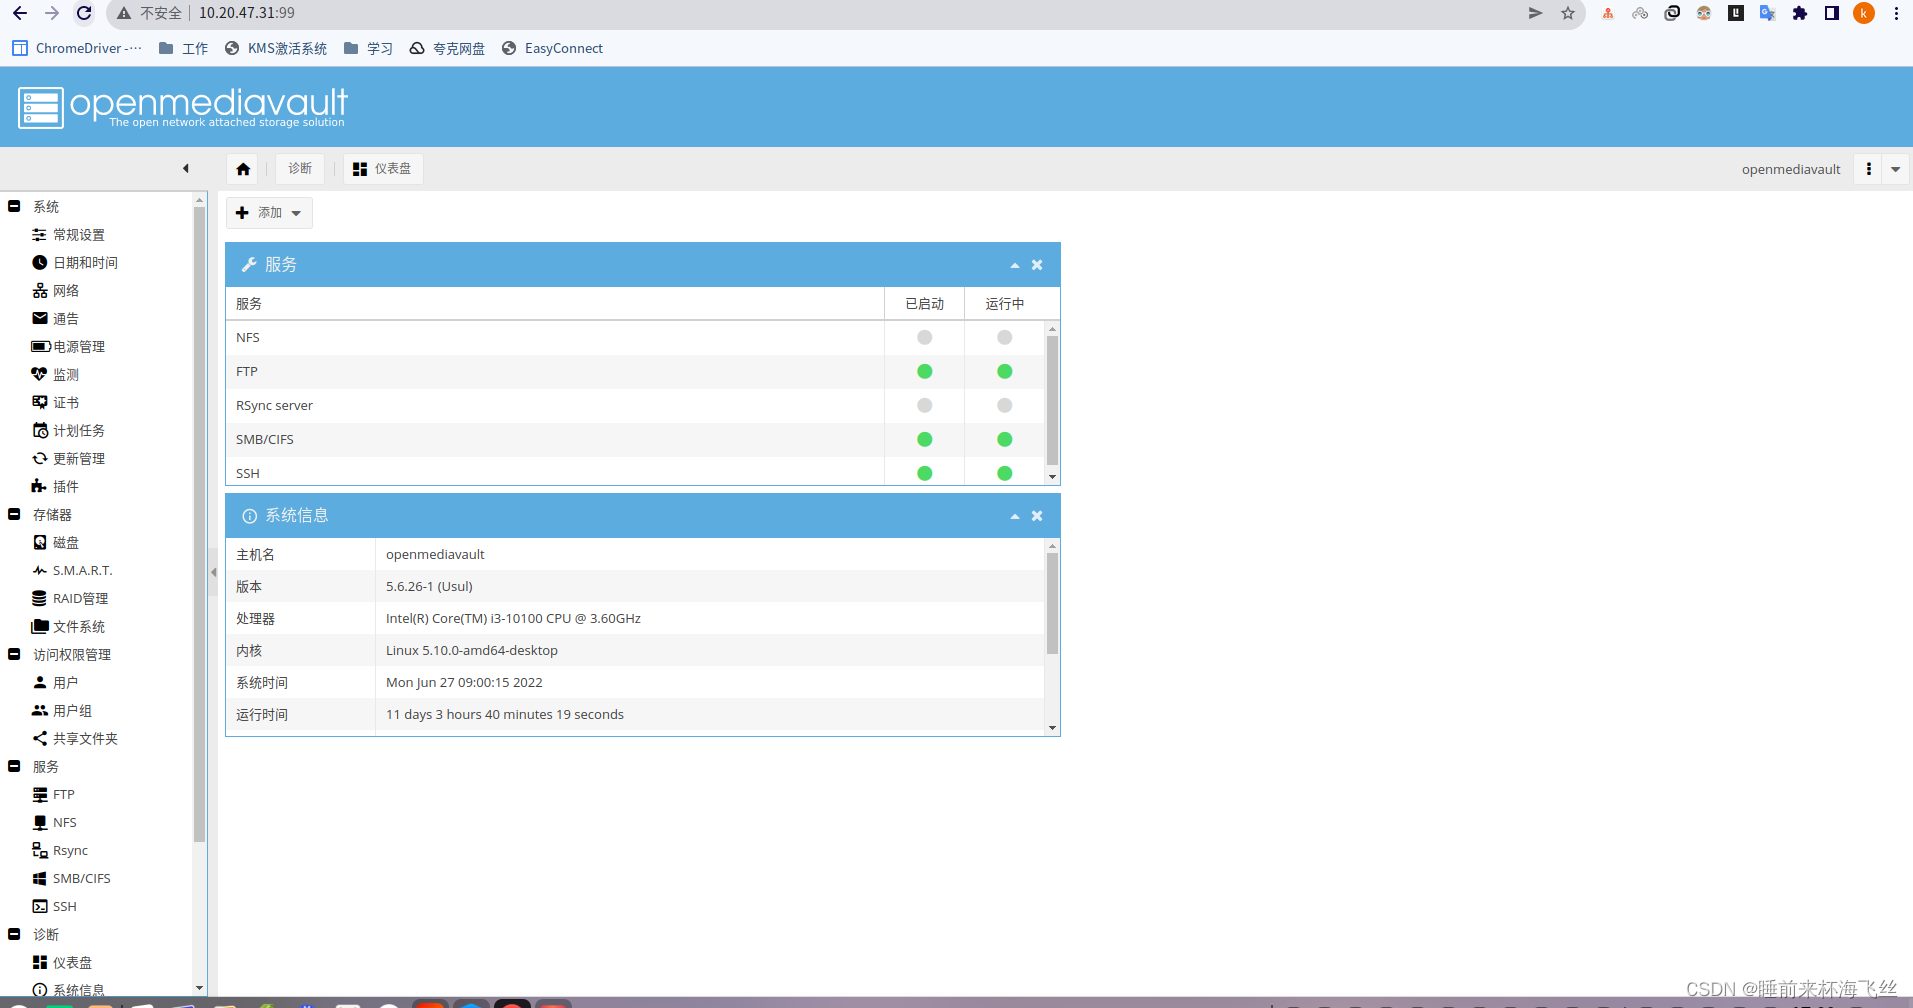
Task: Open the EasyConnect bookmark
Action: [552, 49]
